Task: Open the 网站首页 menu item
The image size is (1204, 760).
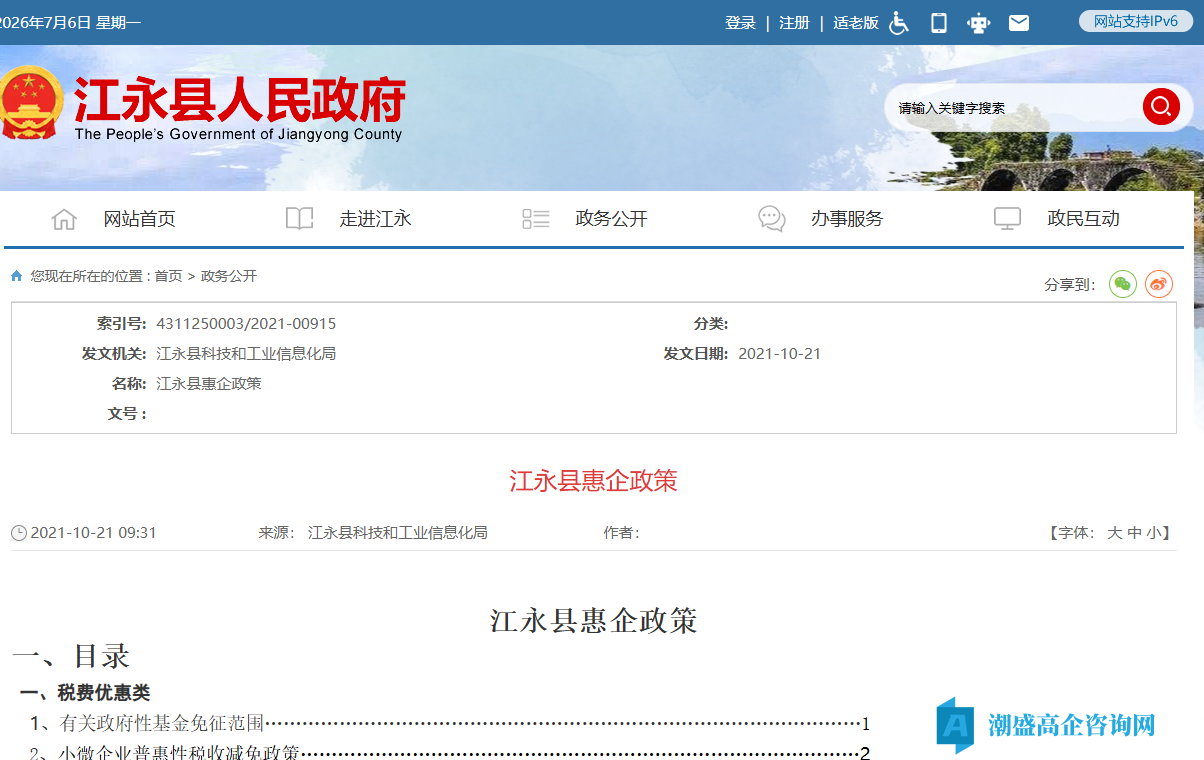Action: click(140, 219)
